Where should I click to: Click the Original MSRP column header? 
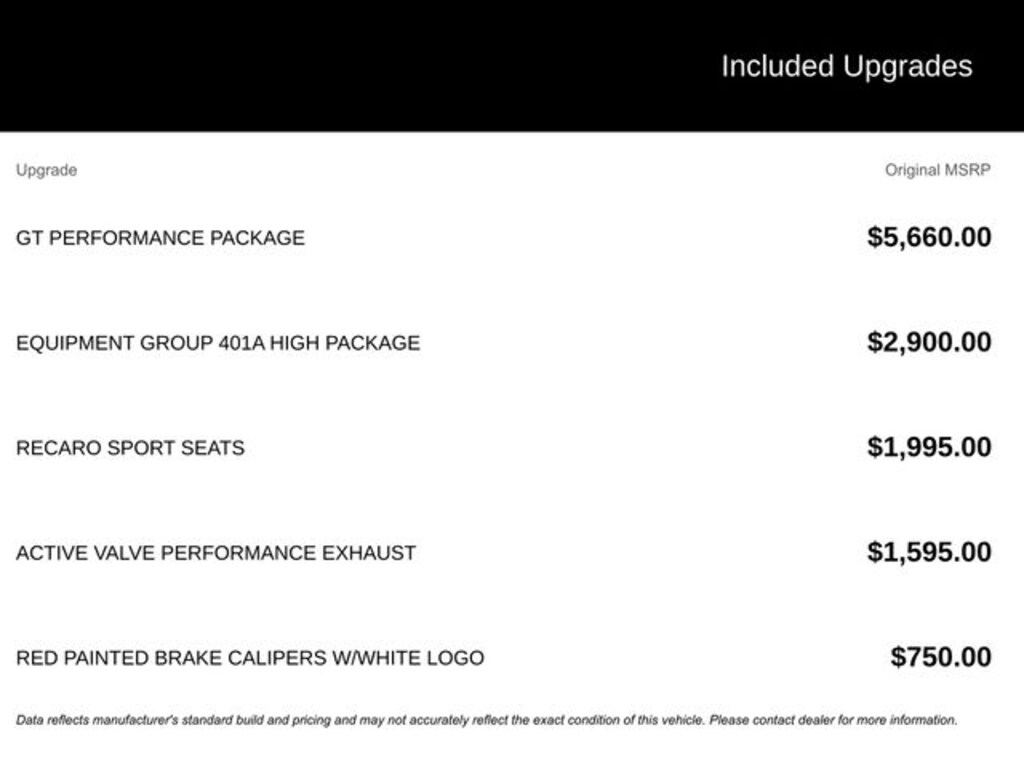coord(937,170)
